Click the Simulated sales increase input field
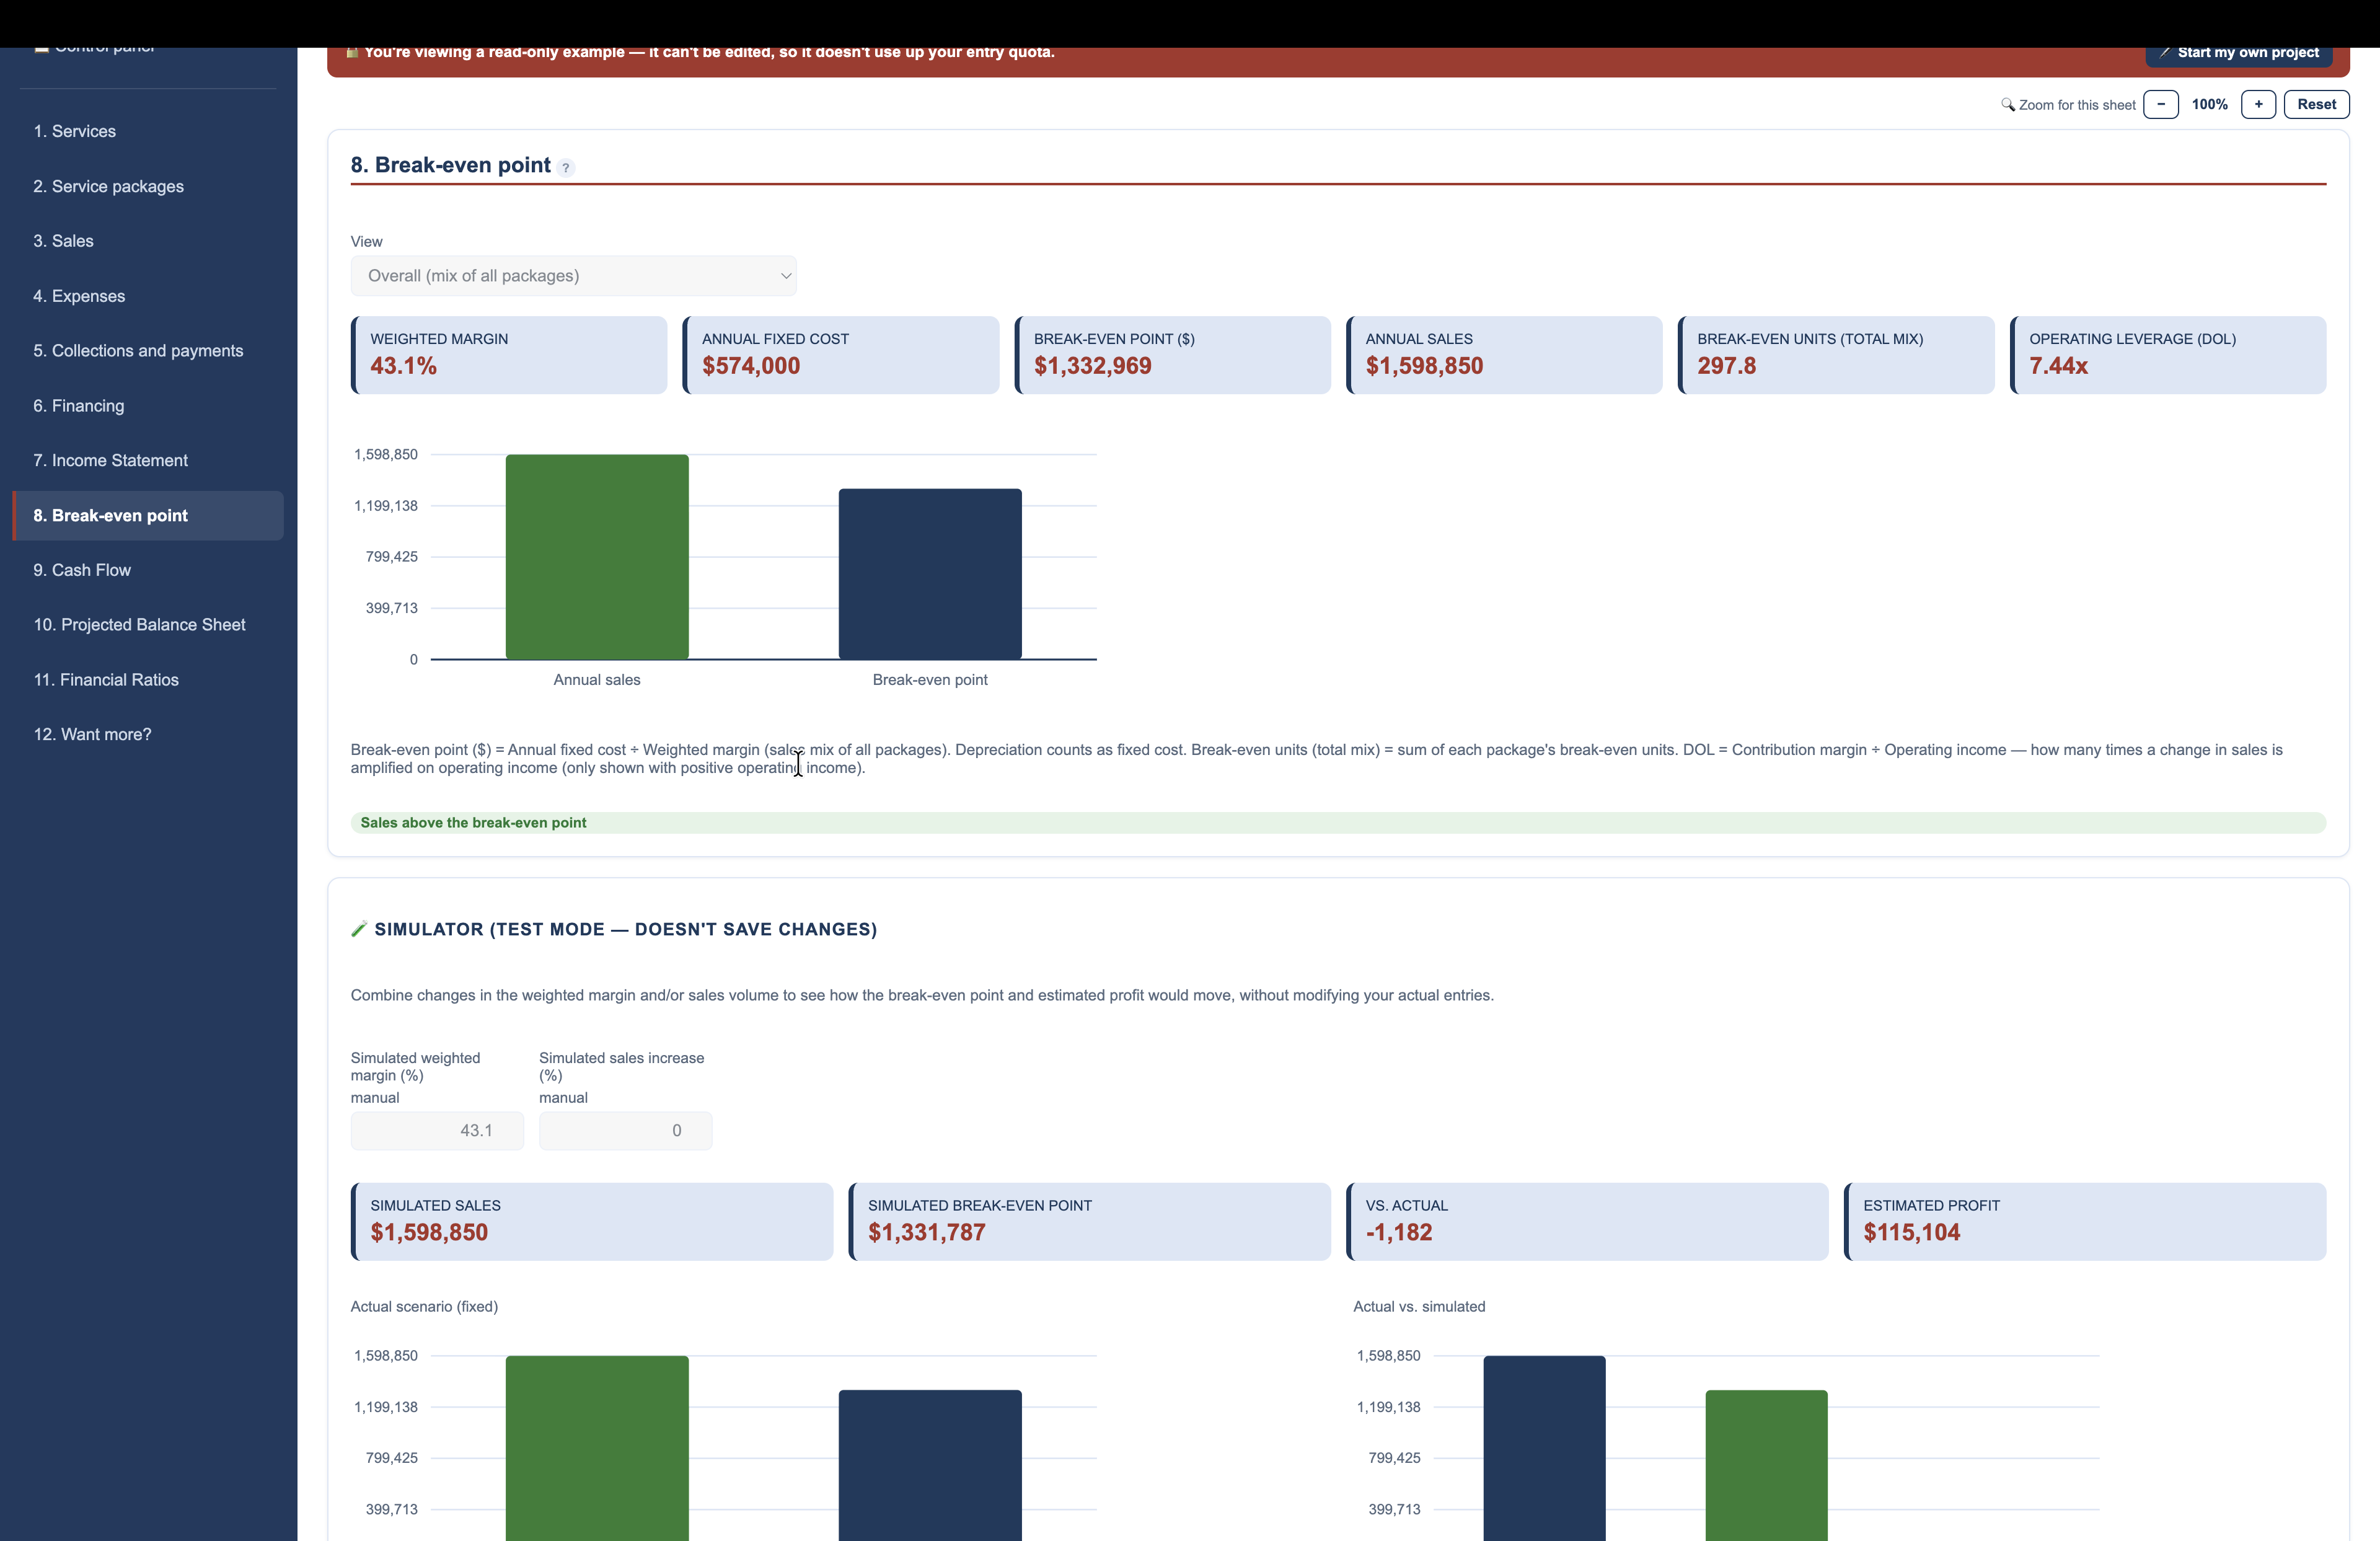The width and height of the screenshot is (2380, 1541). click(x=625, y=1130)
